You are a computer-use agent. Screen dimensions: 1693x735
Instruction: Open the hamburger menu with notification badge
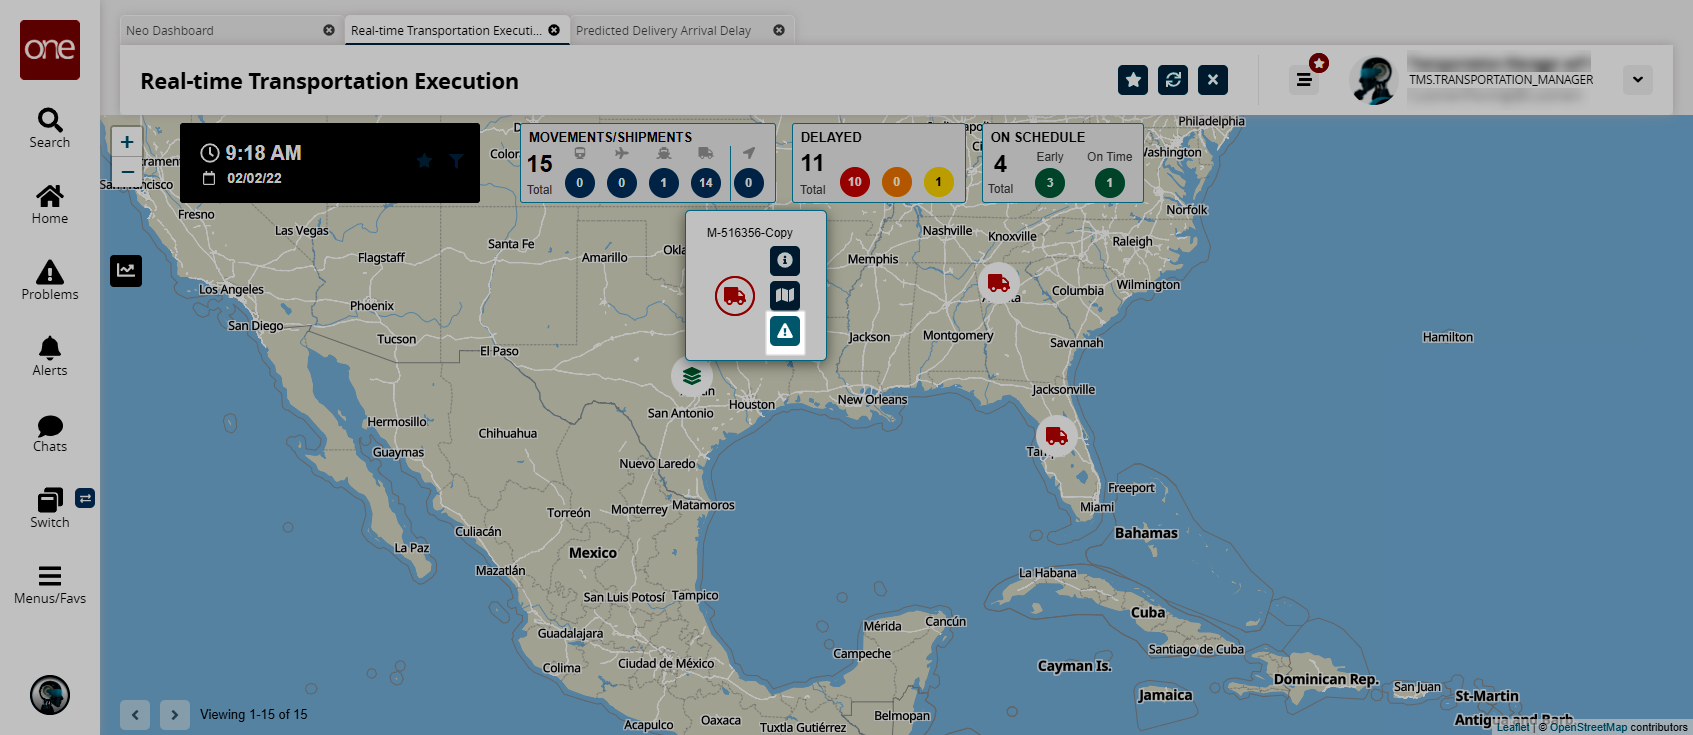1304,80
